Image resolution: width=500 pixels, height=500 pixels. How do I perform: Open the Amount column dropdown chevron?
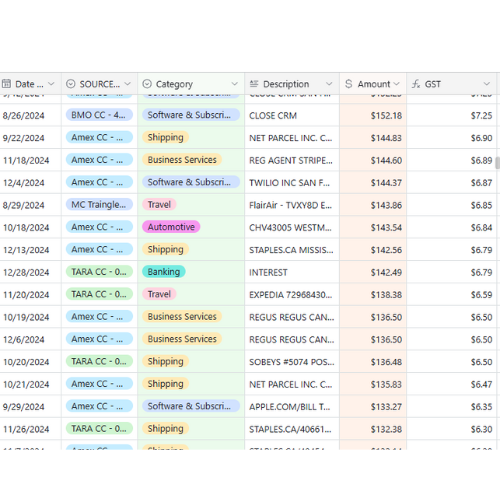tap(396, 84)
